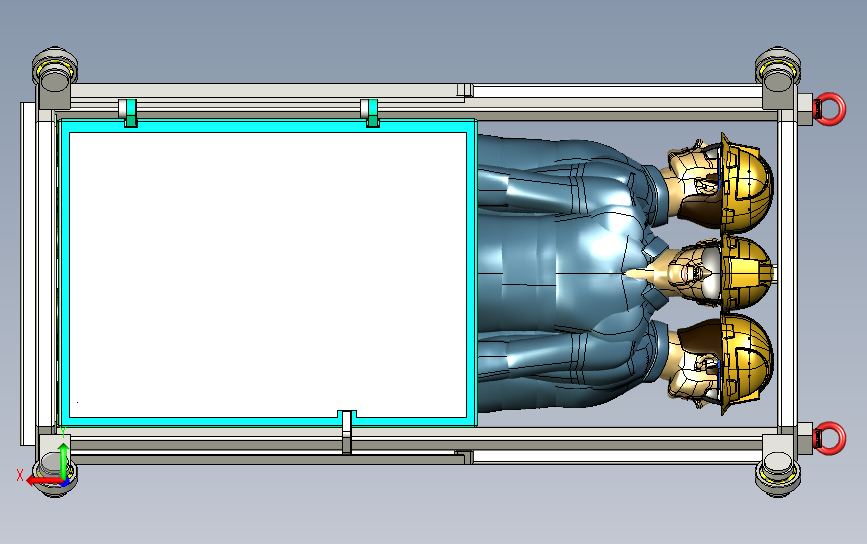
Task: Select the bottom bracket notch under white panel
Action: coord(347,432)
